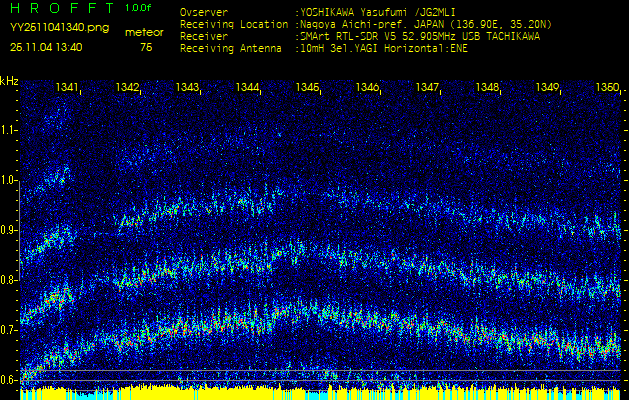This screenshot has width=629, height=400.
Task: Select the 1348 time tick label
Action: tap(487, 88)
